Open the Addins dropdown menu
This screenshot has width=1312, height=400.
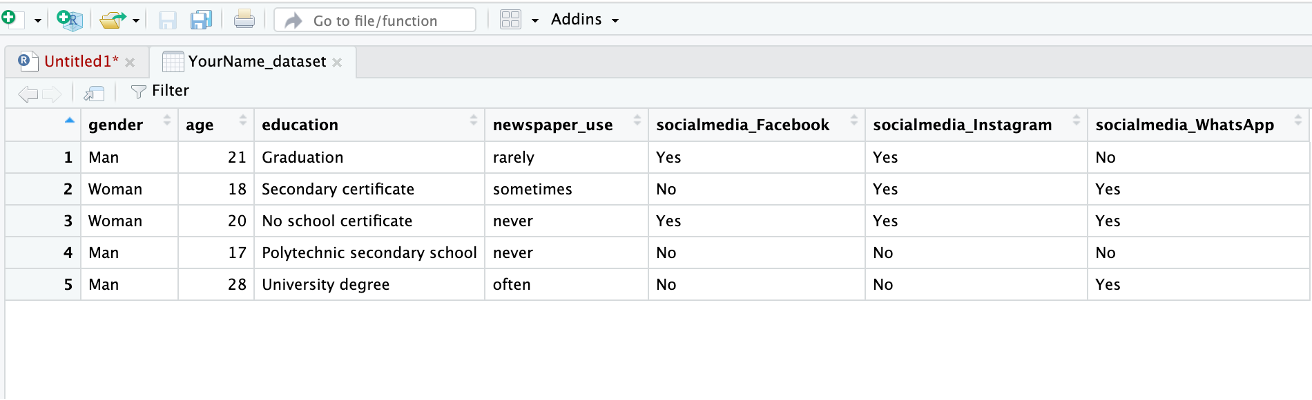point(585,20)
